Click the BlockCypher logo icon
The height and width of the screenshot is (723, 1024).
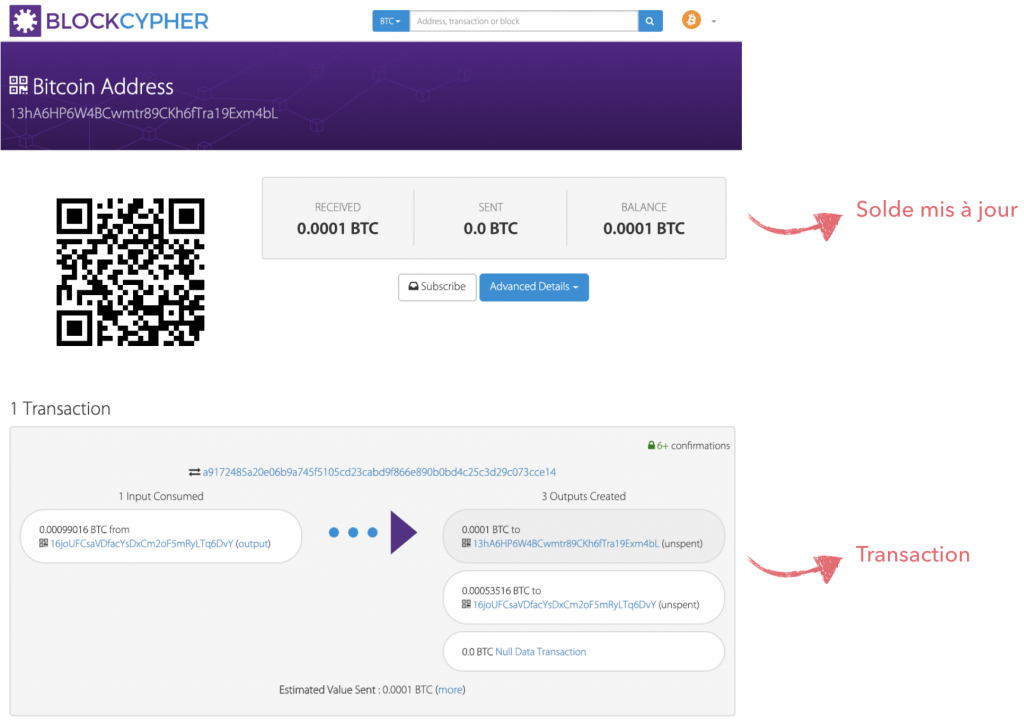(x=25, y=20)
